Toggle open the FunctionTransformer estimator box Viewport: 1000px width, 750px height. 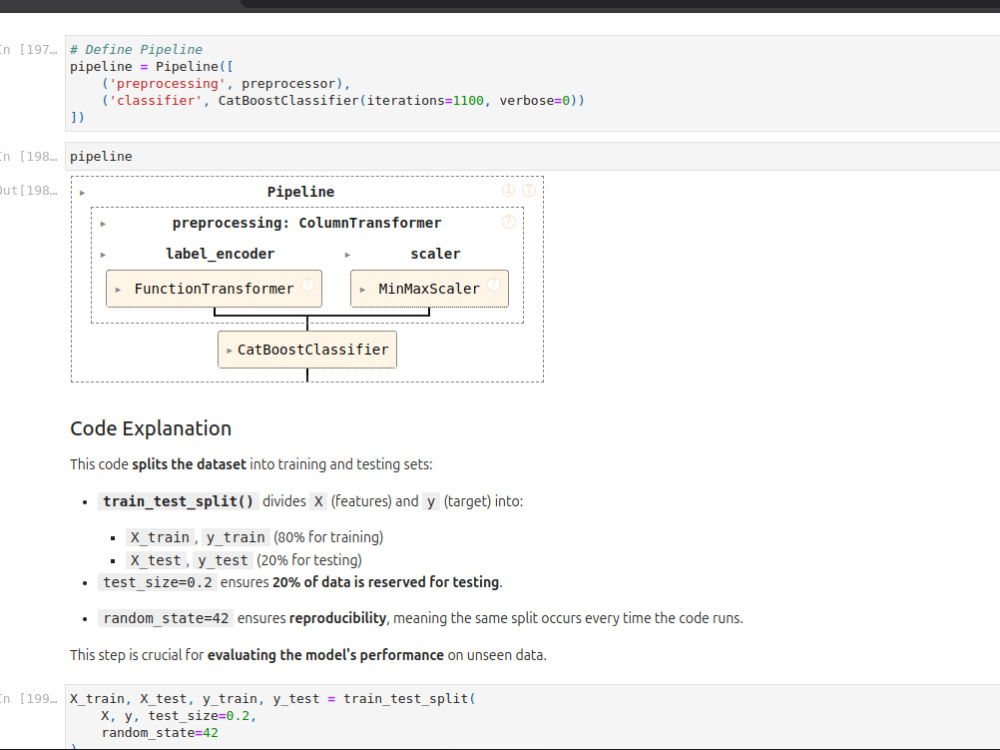213,288
